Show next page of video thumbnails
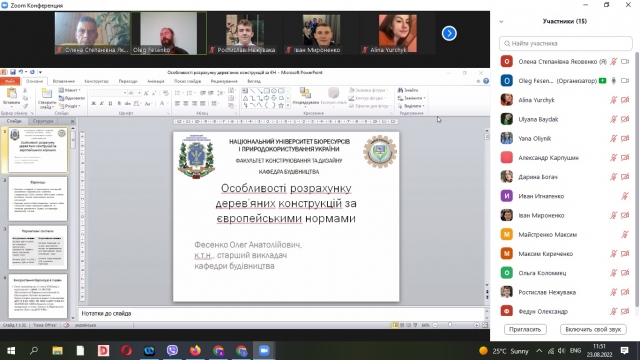640x360 pixels. (449, 33)
